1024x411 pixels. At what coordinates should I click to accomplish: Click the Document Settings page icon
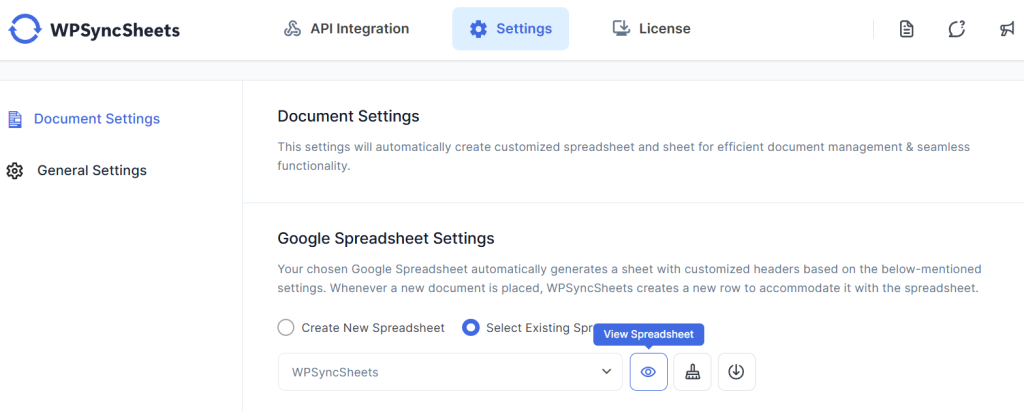pyautogui.click(x=14, y=120)
